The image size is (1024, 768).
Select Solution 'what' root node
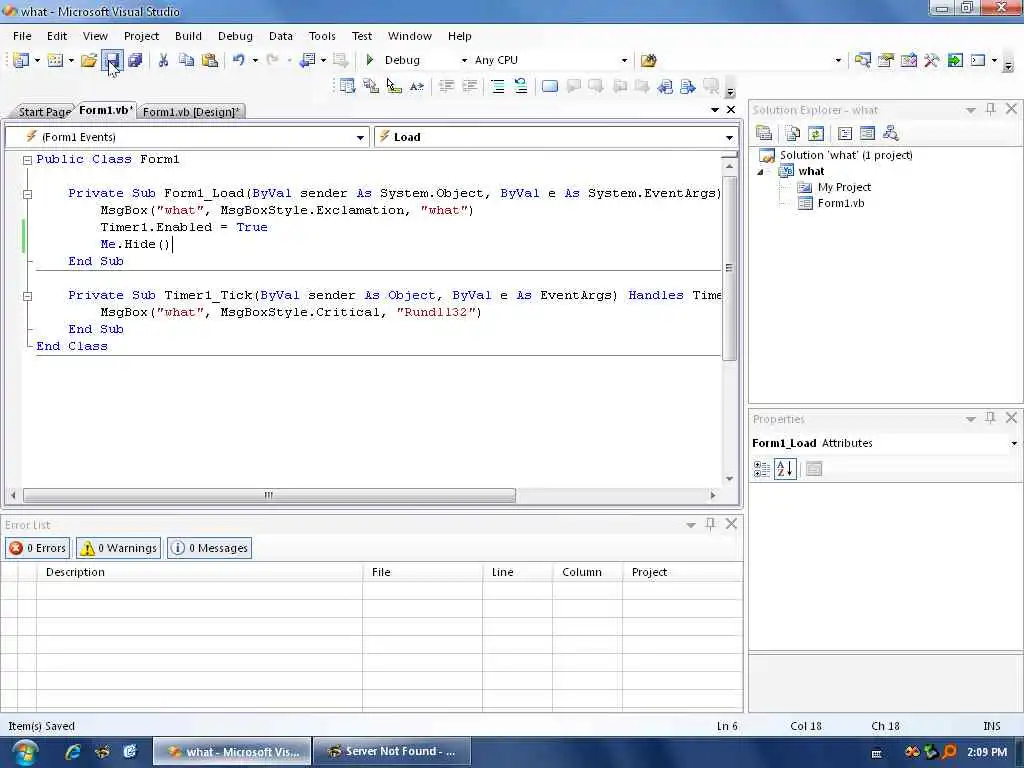click(846, 155)
